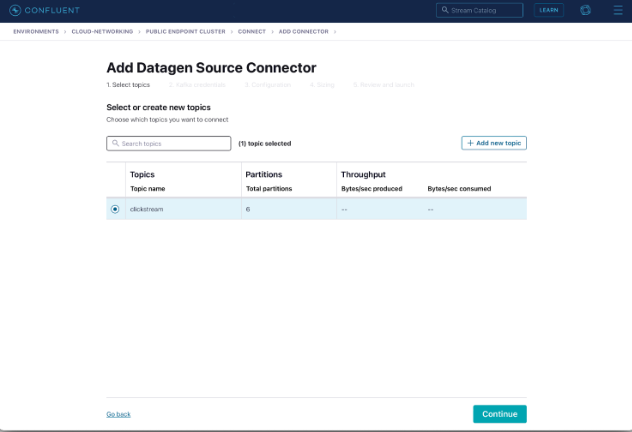Open the Public Endpoint Cluster breadcrumb
This screenshot has height=432, width=632.
click(185, 31)
